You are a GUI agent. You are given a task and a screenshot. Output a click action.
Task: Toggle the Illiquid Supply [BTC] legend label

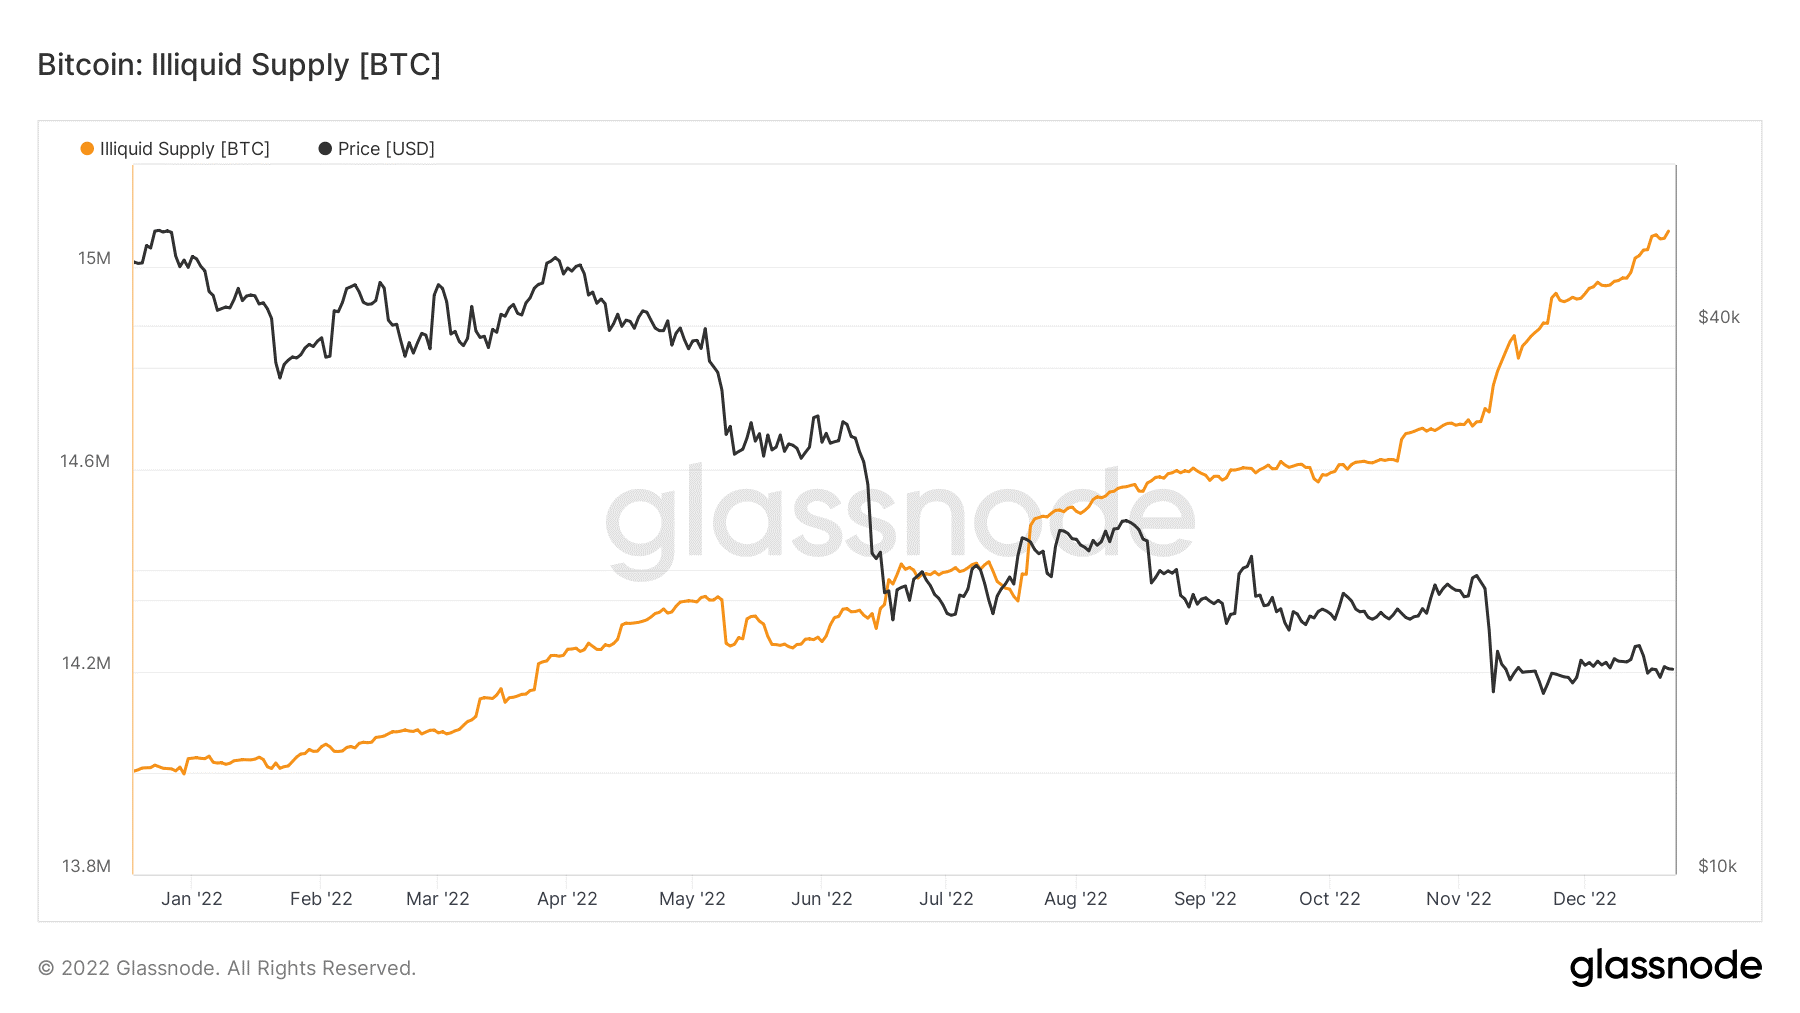[x=185, y=149]
